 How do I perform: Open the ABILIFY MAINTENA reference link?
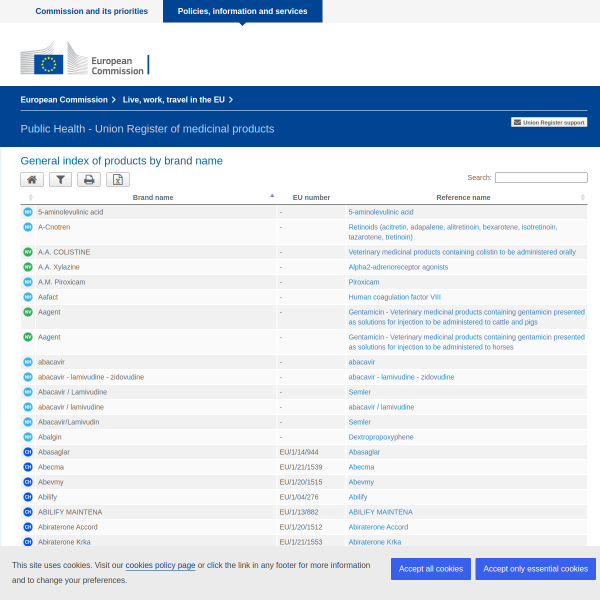coord(380,512)
